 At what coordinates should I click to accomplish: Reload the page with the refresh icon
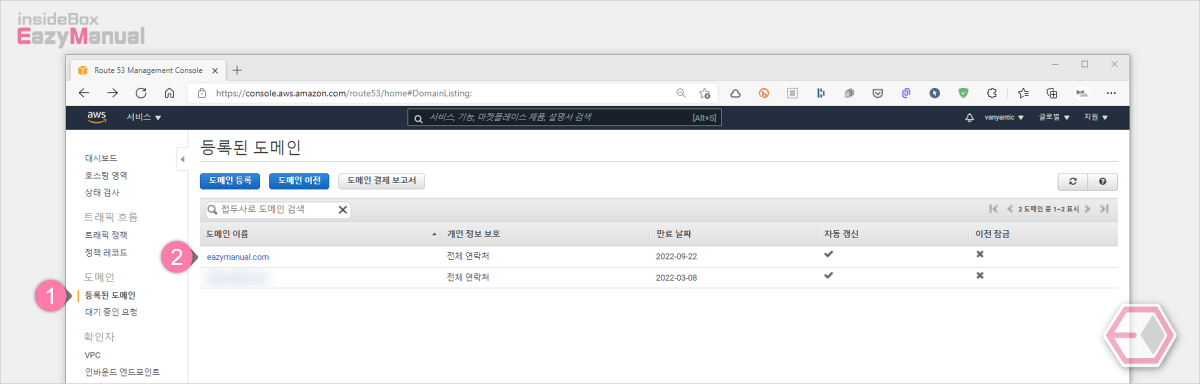(141, 92)
